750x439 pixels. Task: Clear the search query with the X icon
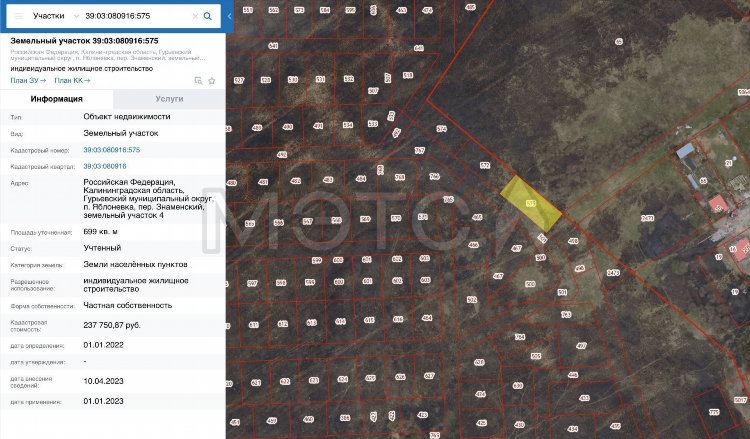coord(195,16)
